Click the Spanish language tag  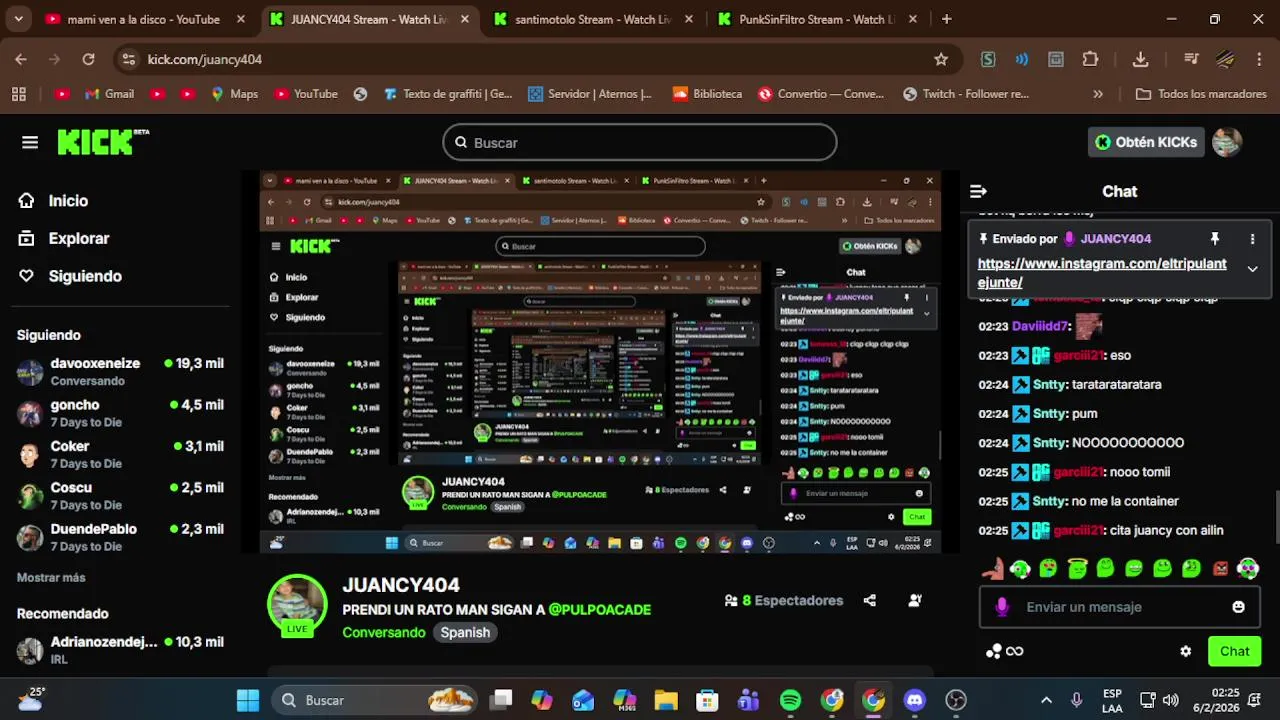[x=465, y=632]
